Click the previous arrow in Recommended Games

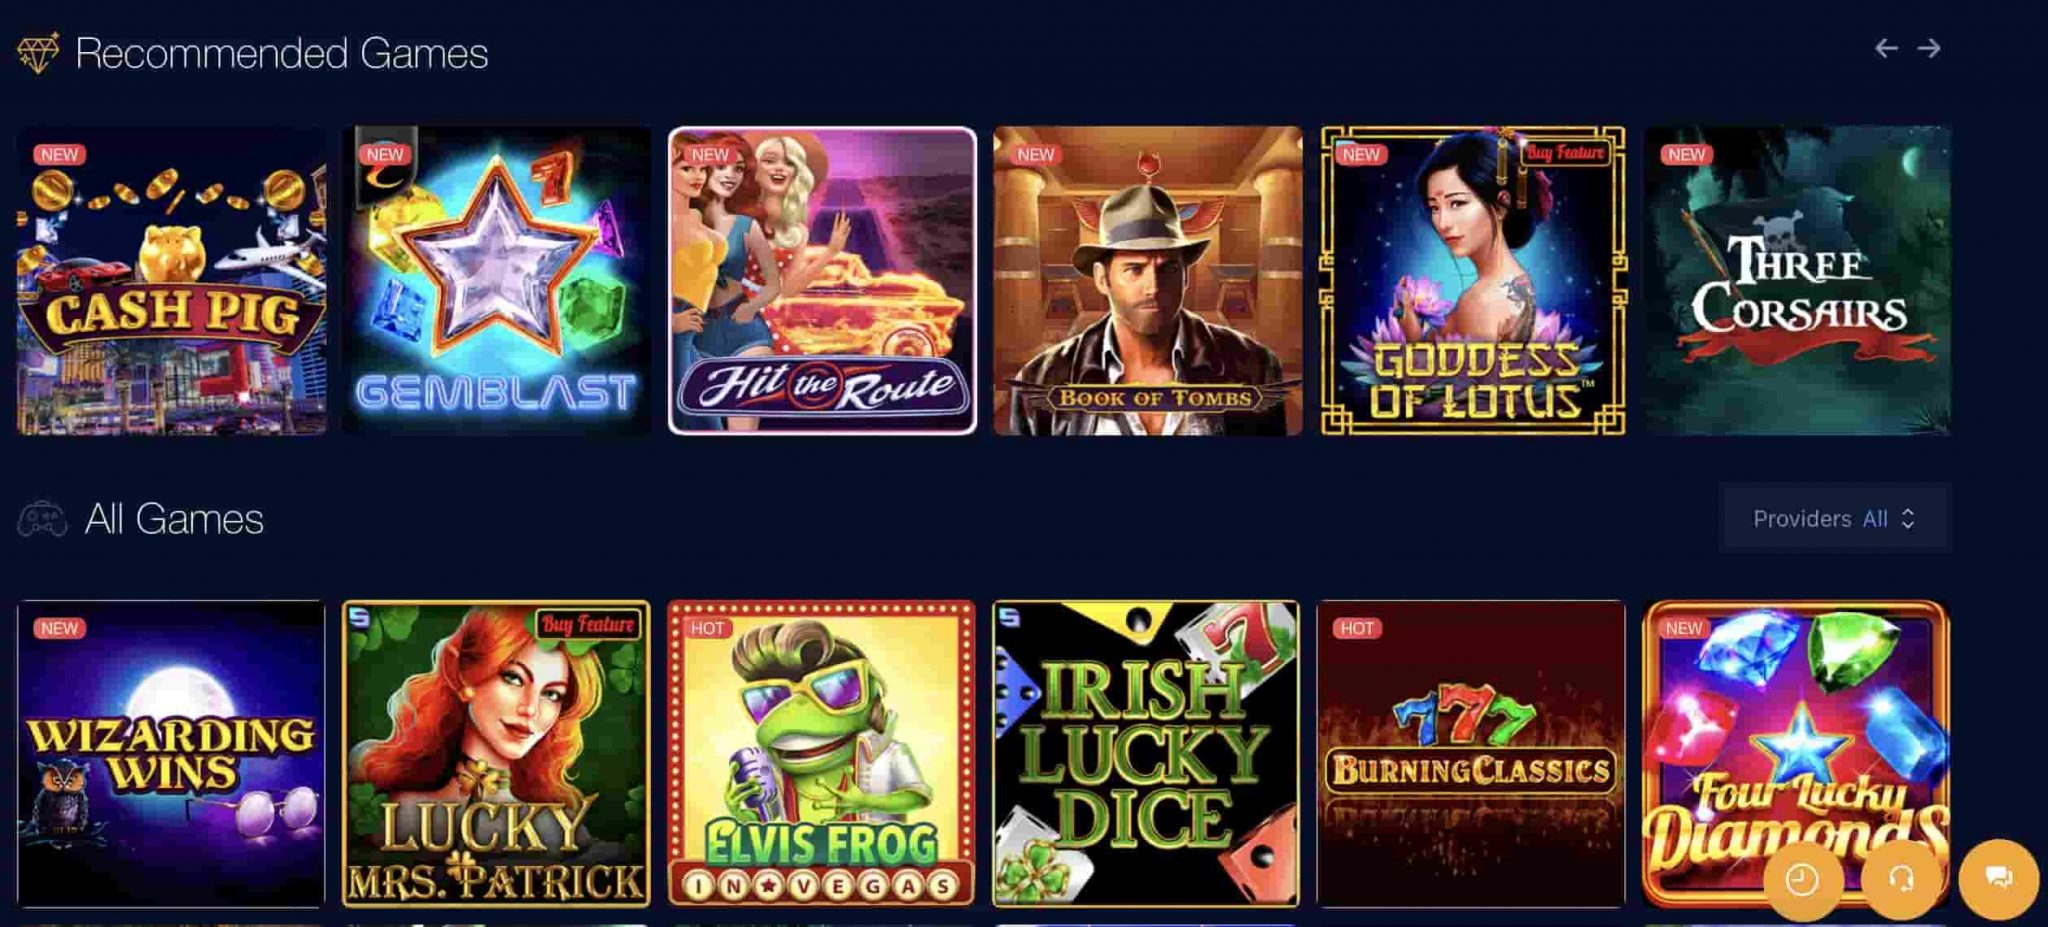coord(1886,48)
